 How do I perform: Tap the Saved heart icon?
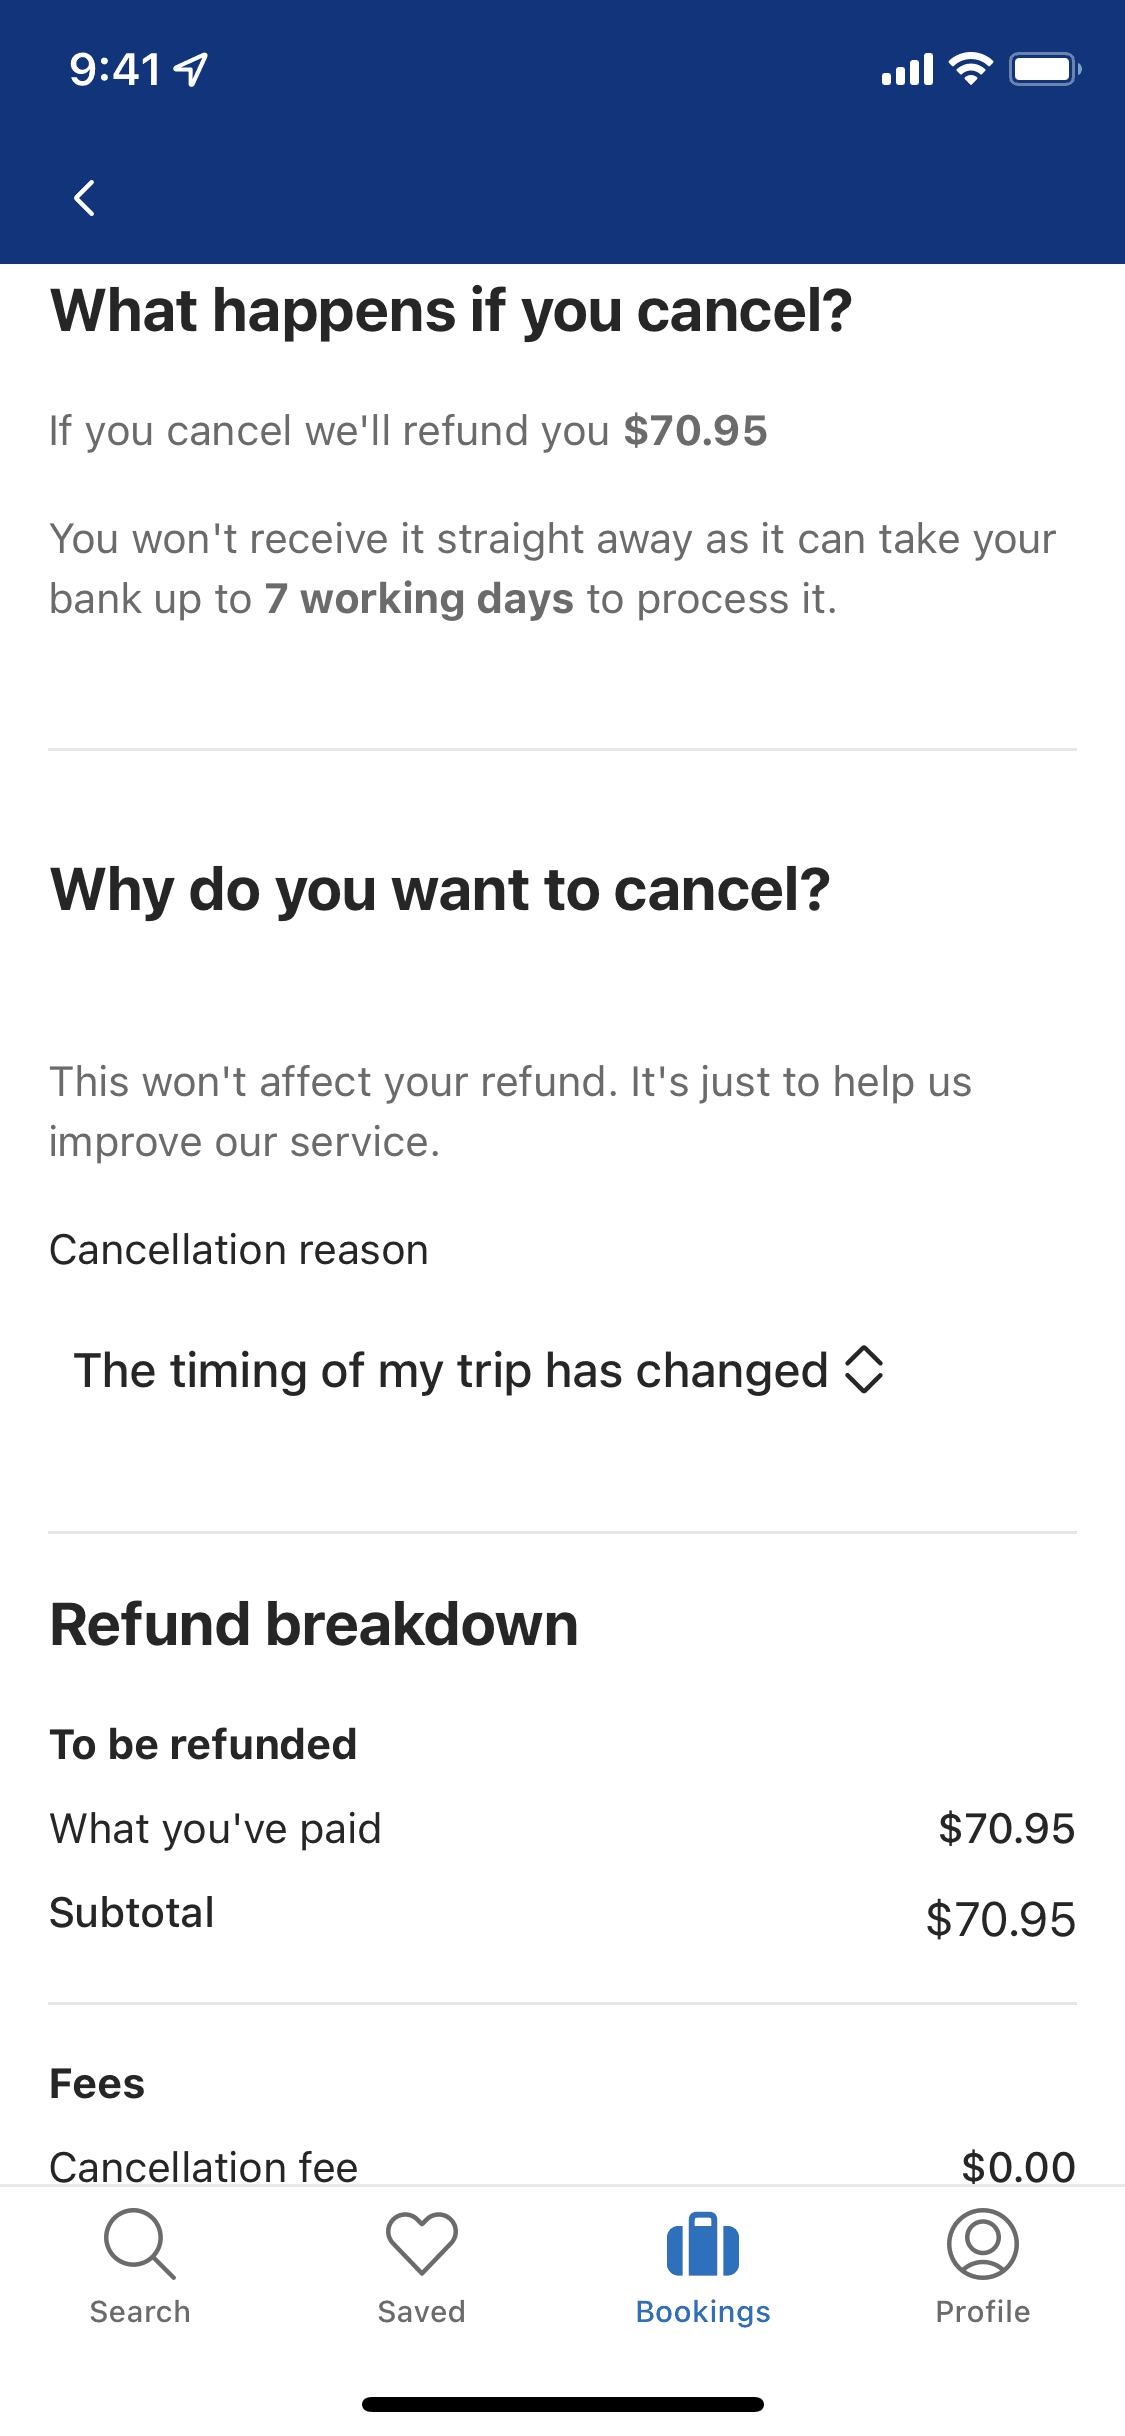pos(422,2244)
